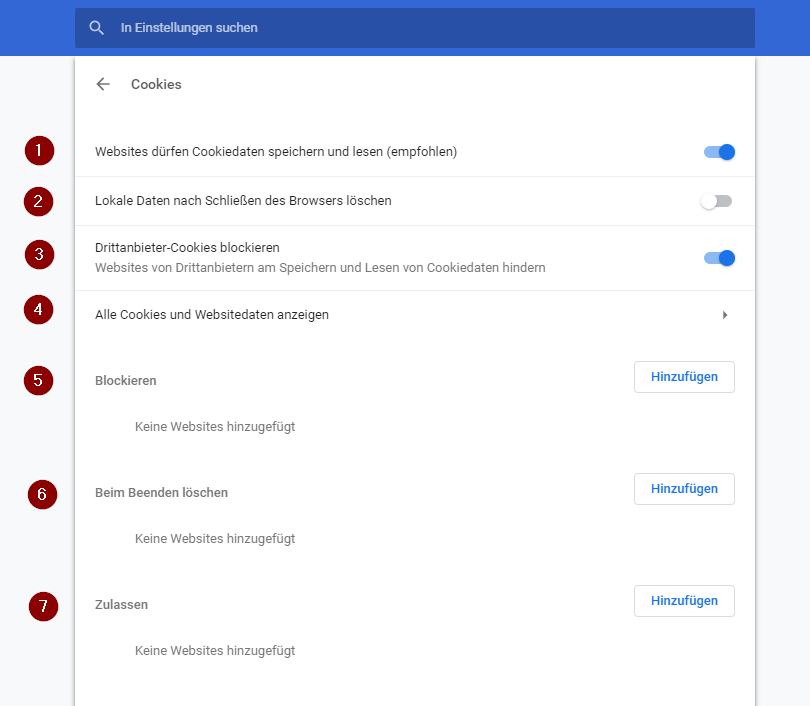Click red annotation marker number 2
Screen dimensions: 810x706
point(38,201)
